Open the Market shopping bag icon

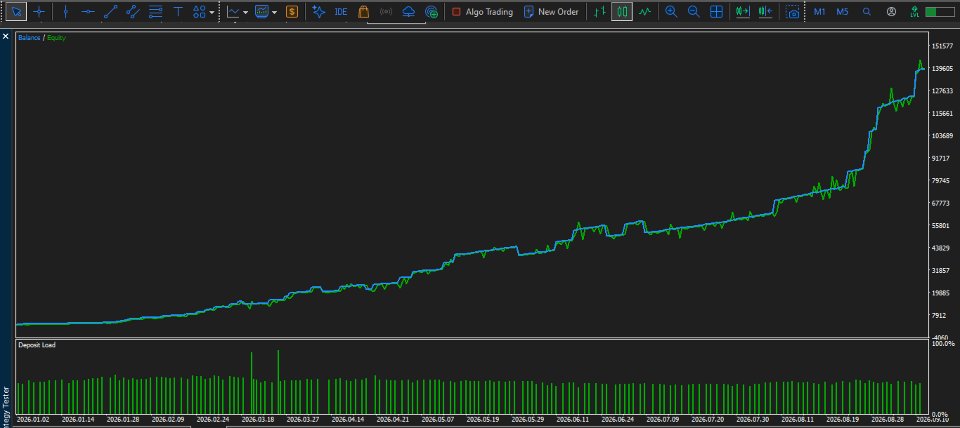coord(363,12)
